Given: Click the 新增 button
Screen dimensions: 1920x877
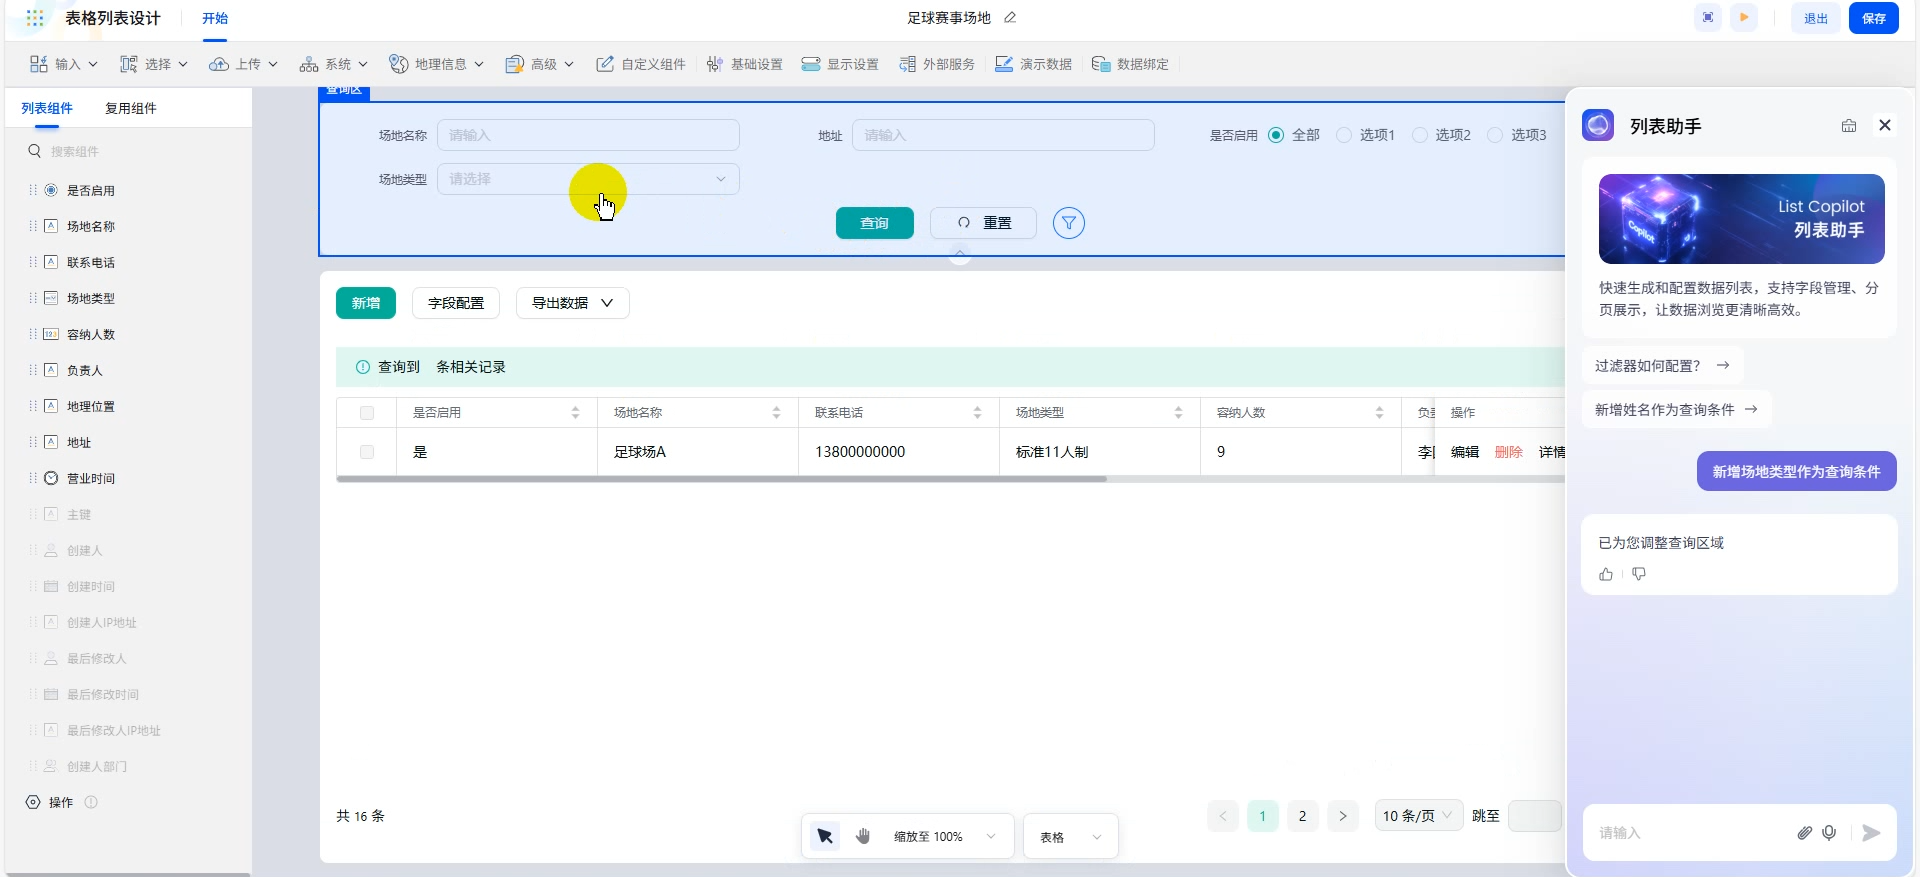Looking at the screenshot, I should click(366, 303).
